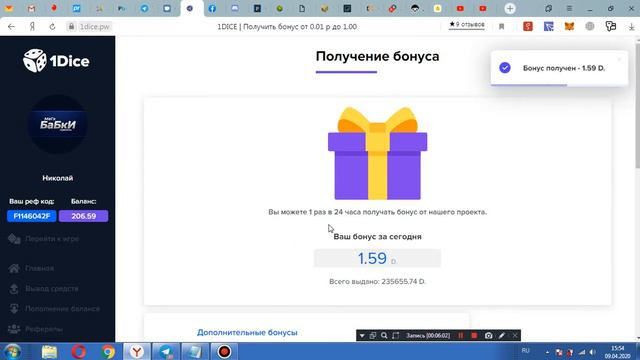Open Вывод средств sidebar item
640x360 pixels.
click(x=51, y=289)
